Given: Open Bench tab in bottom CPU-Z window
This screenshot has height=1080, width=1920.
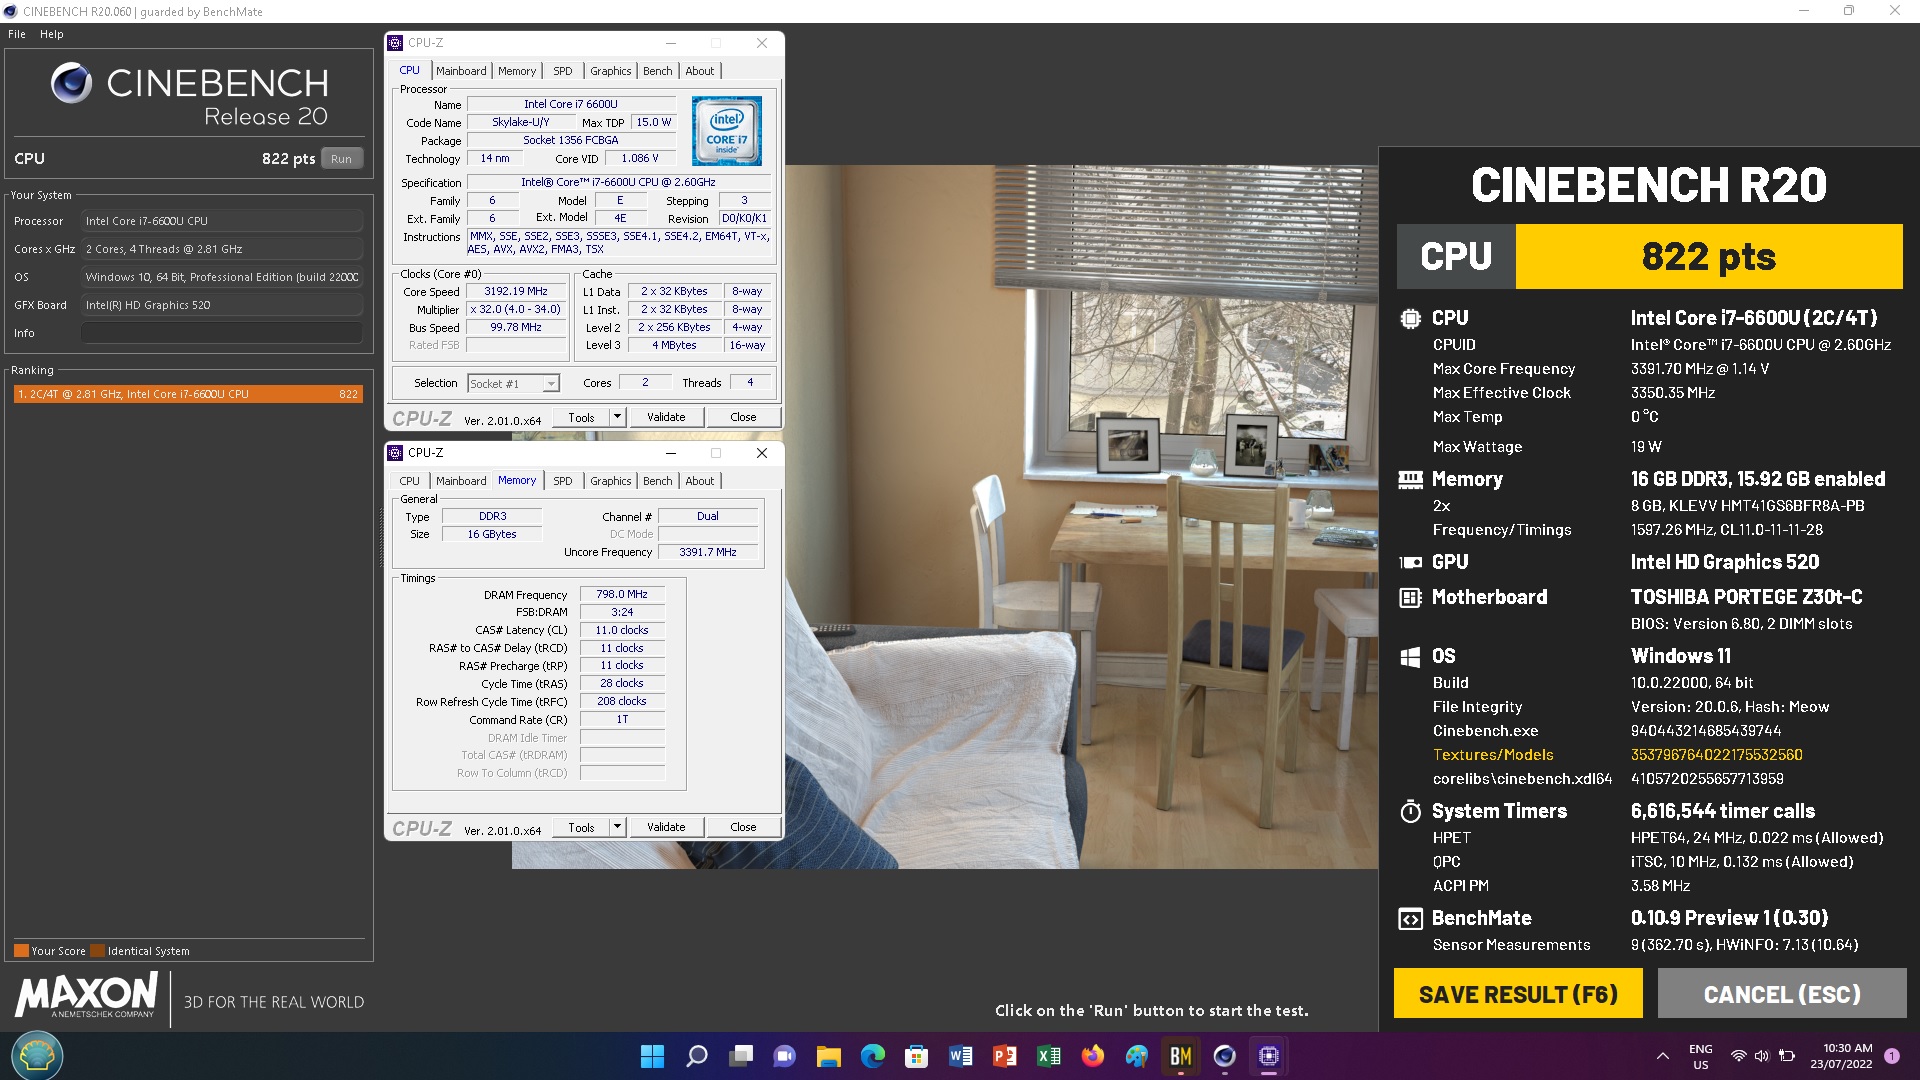Looking at the screenshot, I should click(657, 481).
